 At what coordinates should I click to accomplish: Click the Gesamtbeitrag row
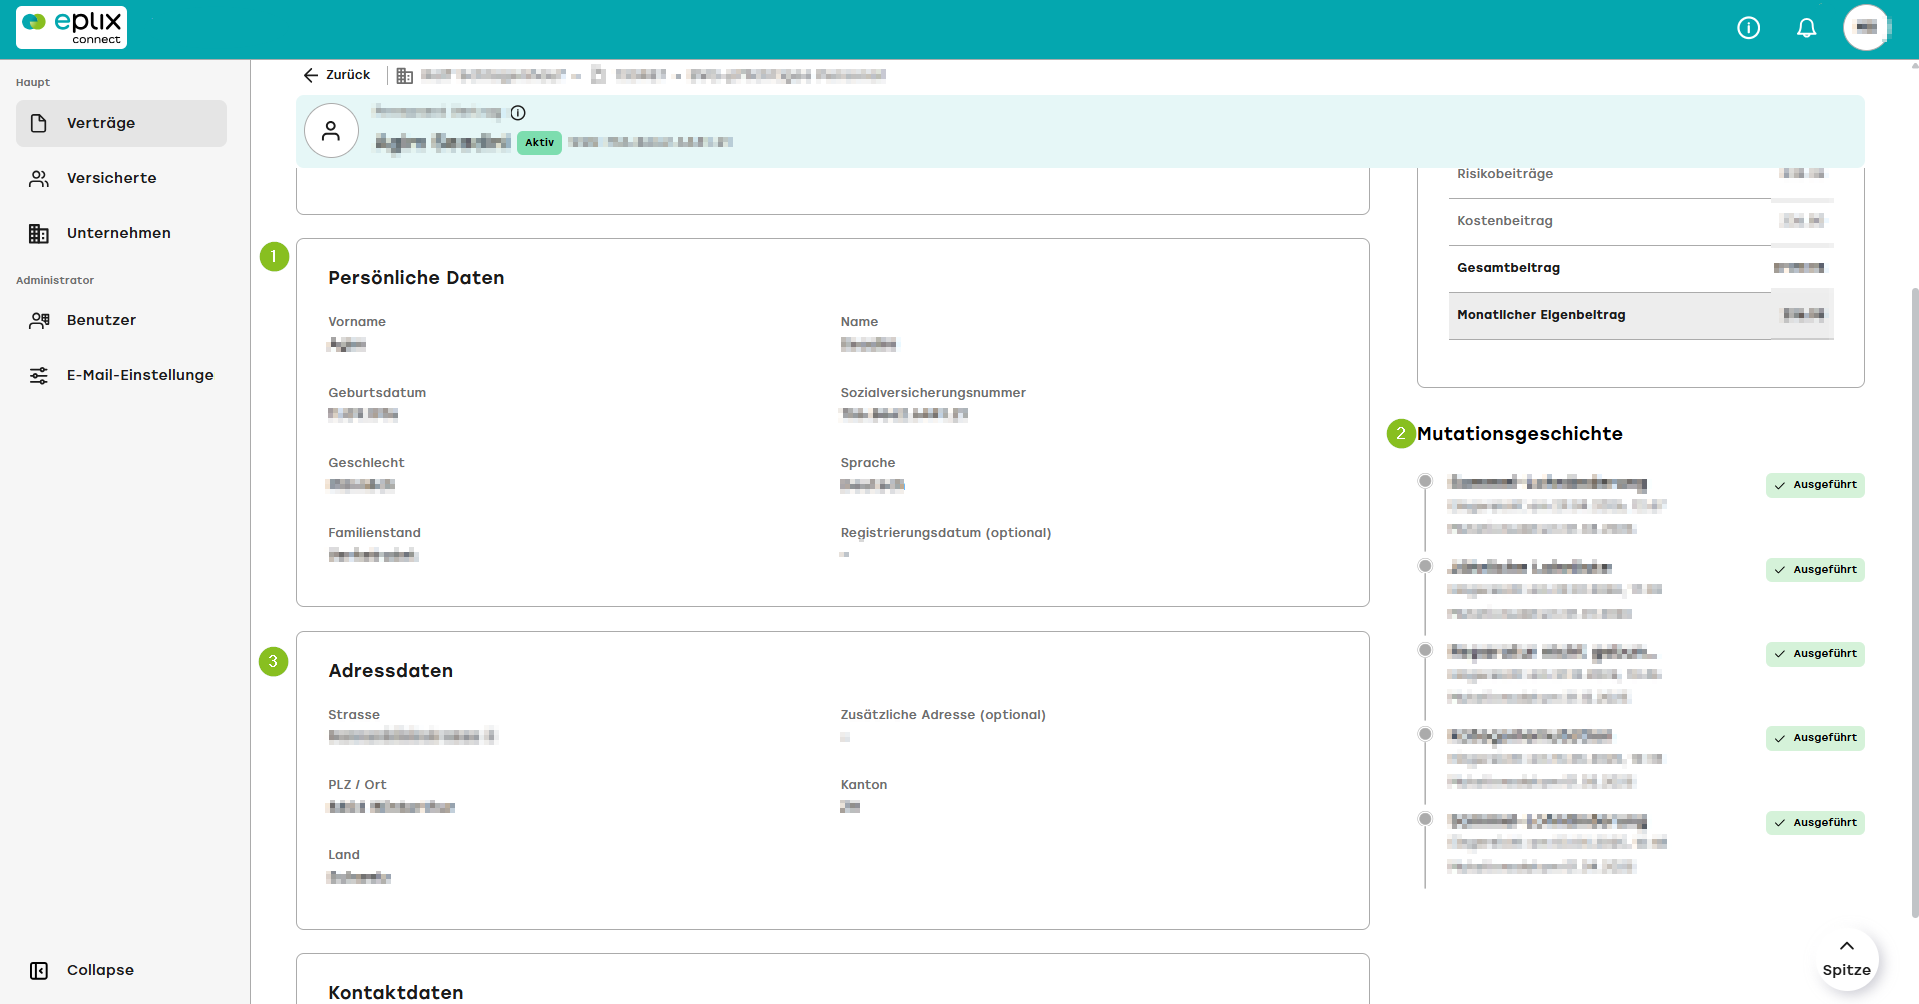point(1641,268)
